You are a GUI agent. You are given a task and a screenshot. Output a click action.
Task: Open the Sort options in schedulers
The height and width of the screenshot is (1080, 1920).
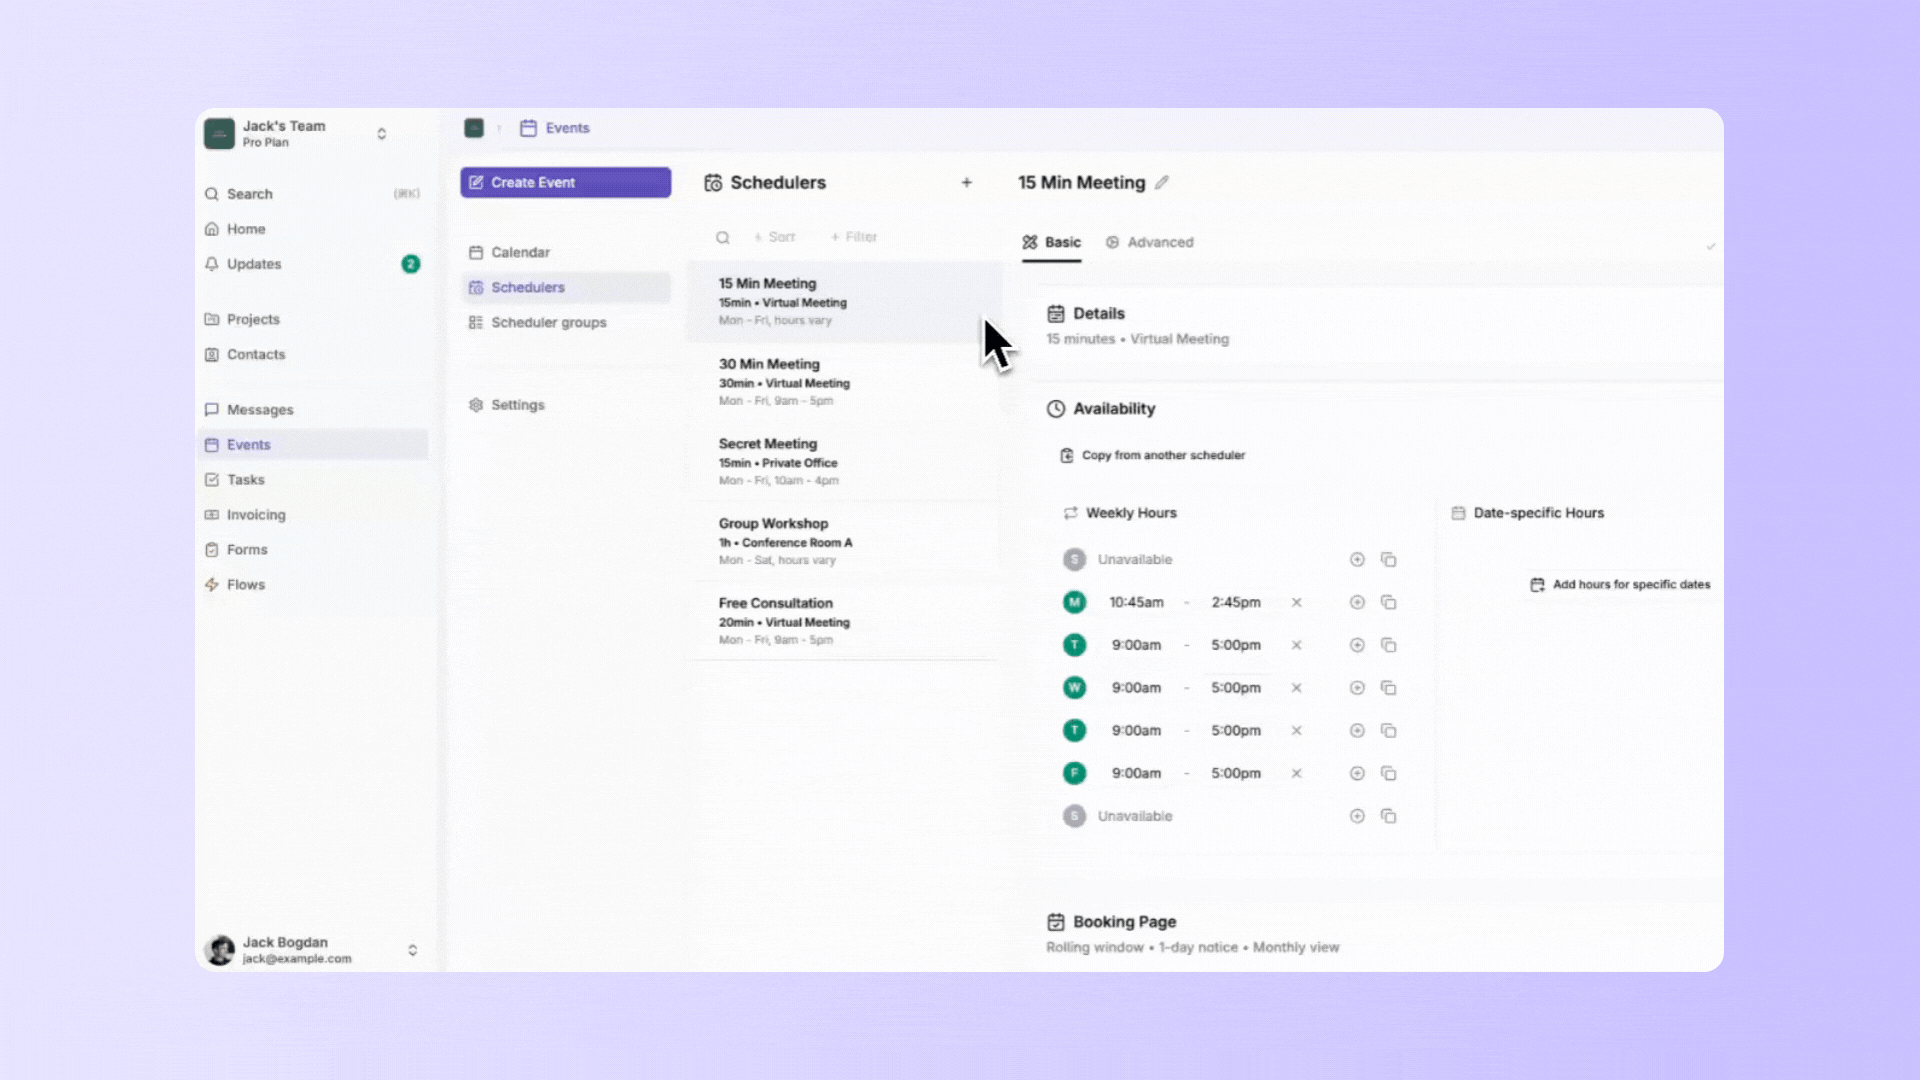(775, 238)
